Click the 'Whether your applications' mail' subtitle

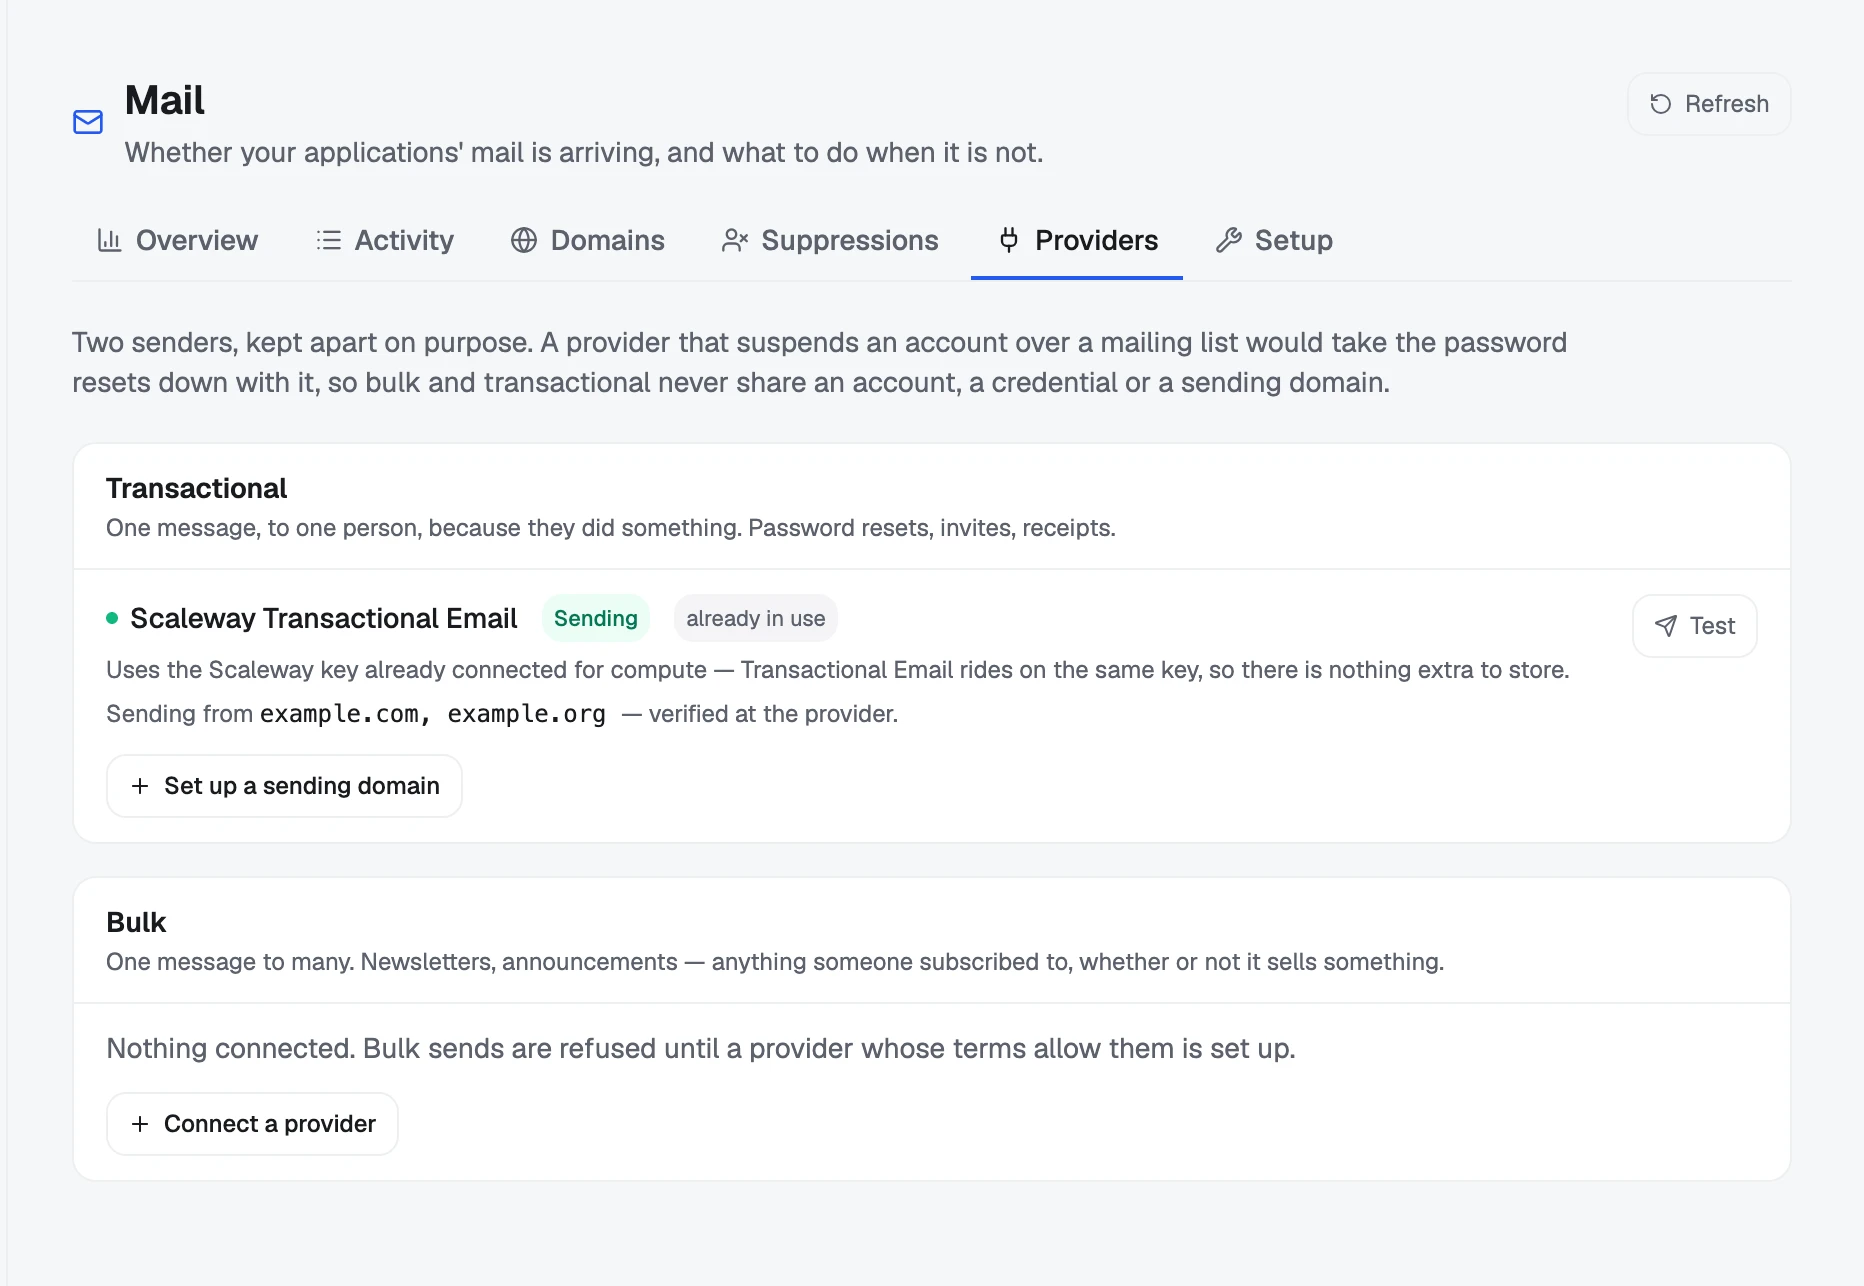[x=584, y=152]
